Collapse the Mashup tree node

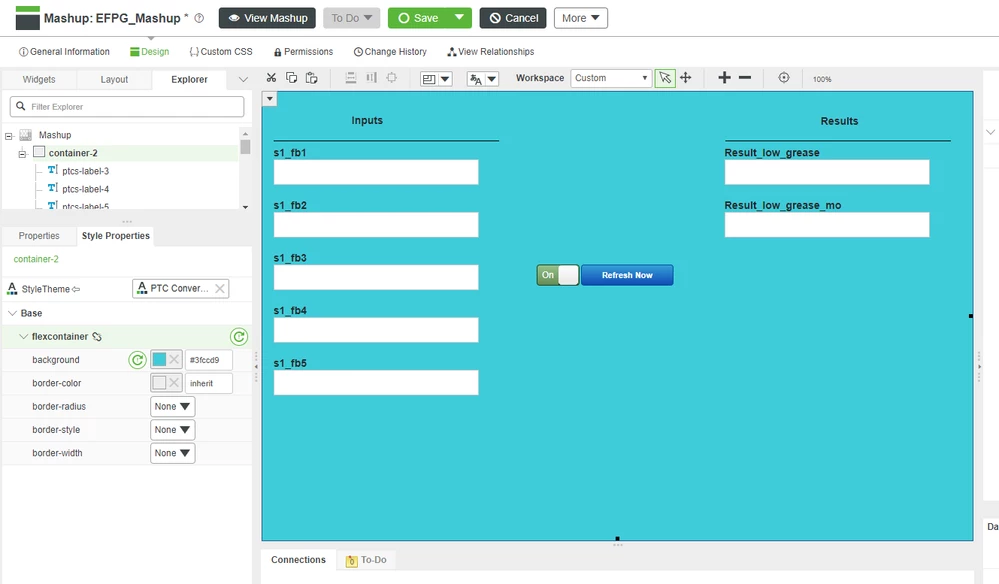click(x=9, y=136)
